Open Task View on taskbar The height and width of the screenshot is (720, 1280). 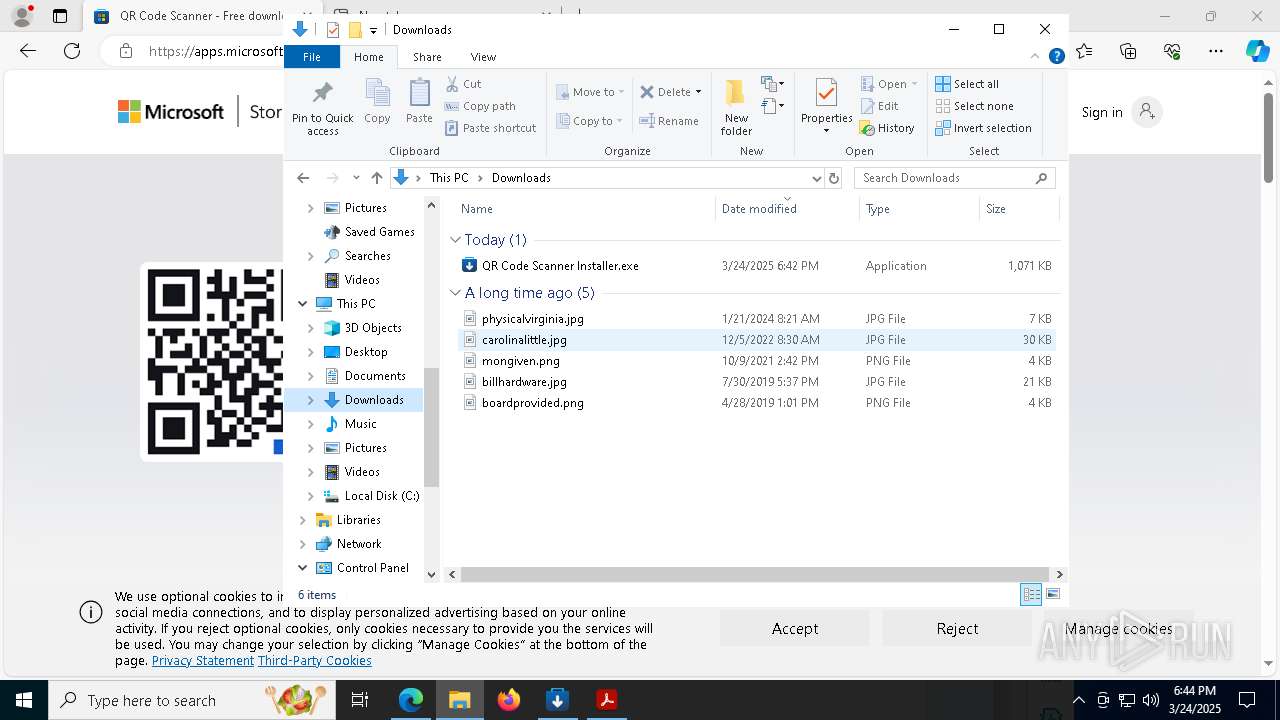click(x=360, y=700)
